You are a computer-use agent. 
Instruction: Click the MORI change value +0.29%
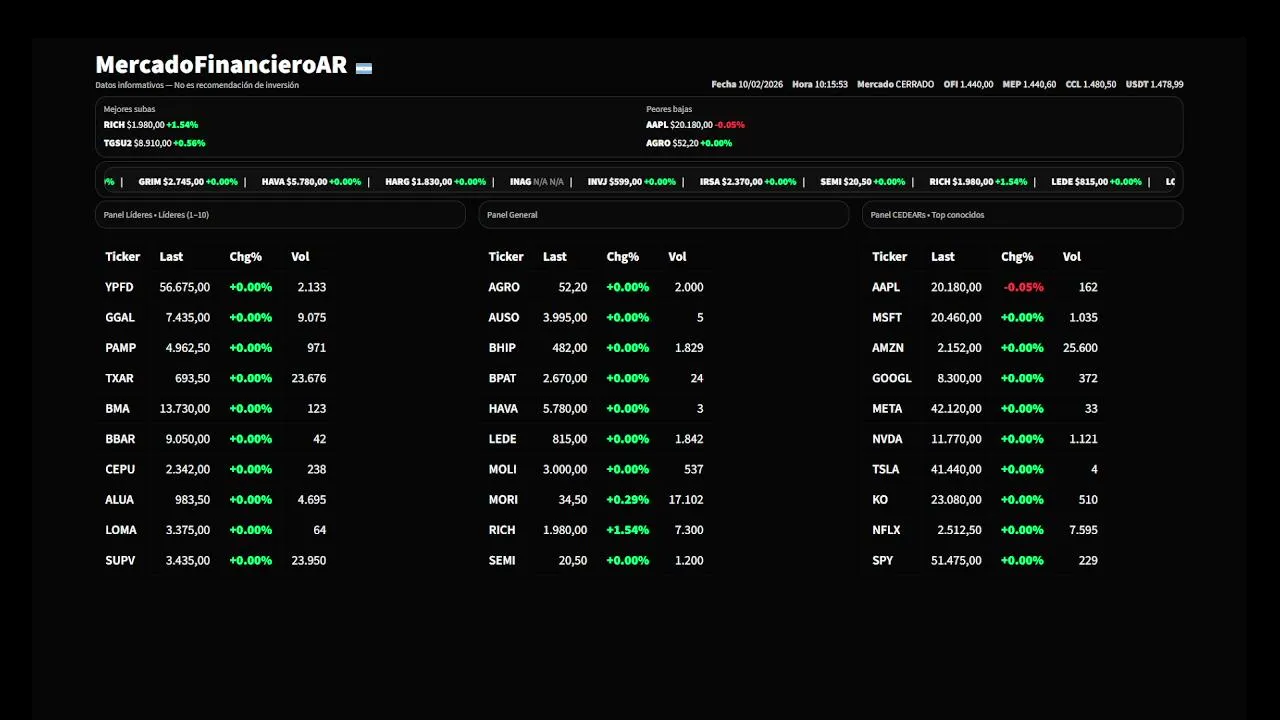(628, 500)
